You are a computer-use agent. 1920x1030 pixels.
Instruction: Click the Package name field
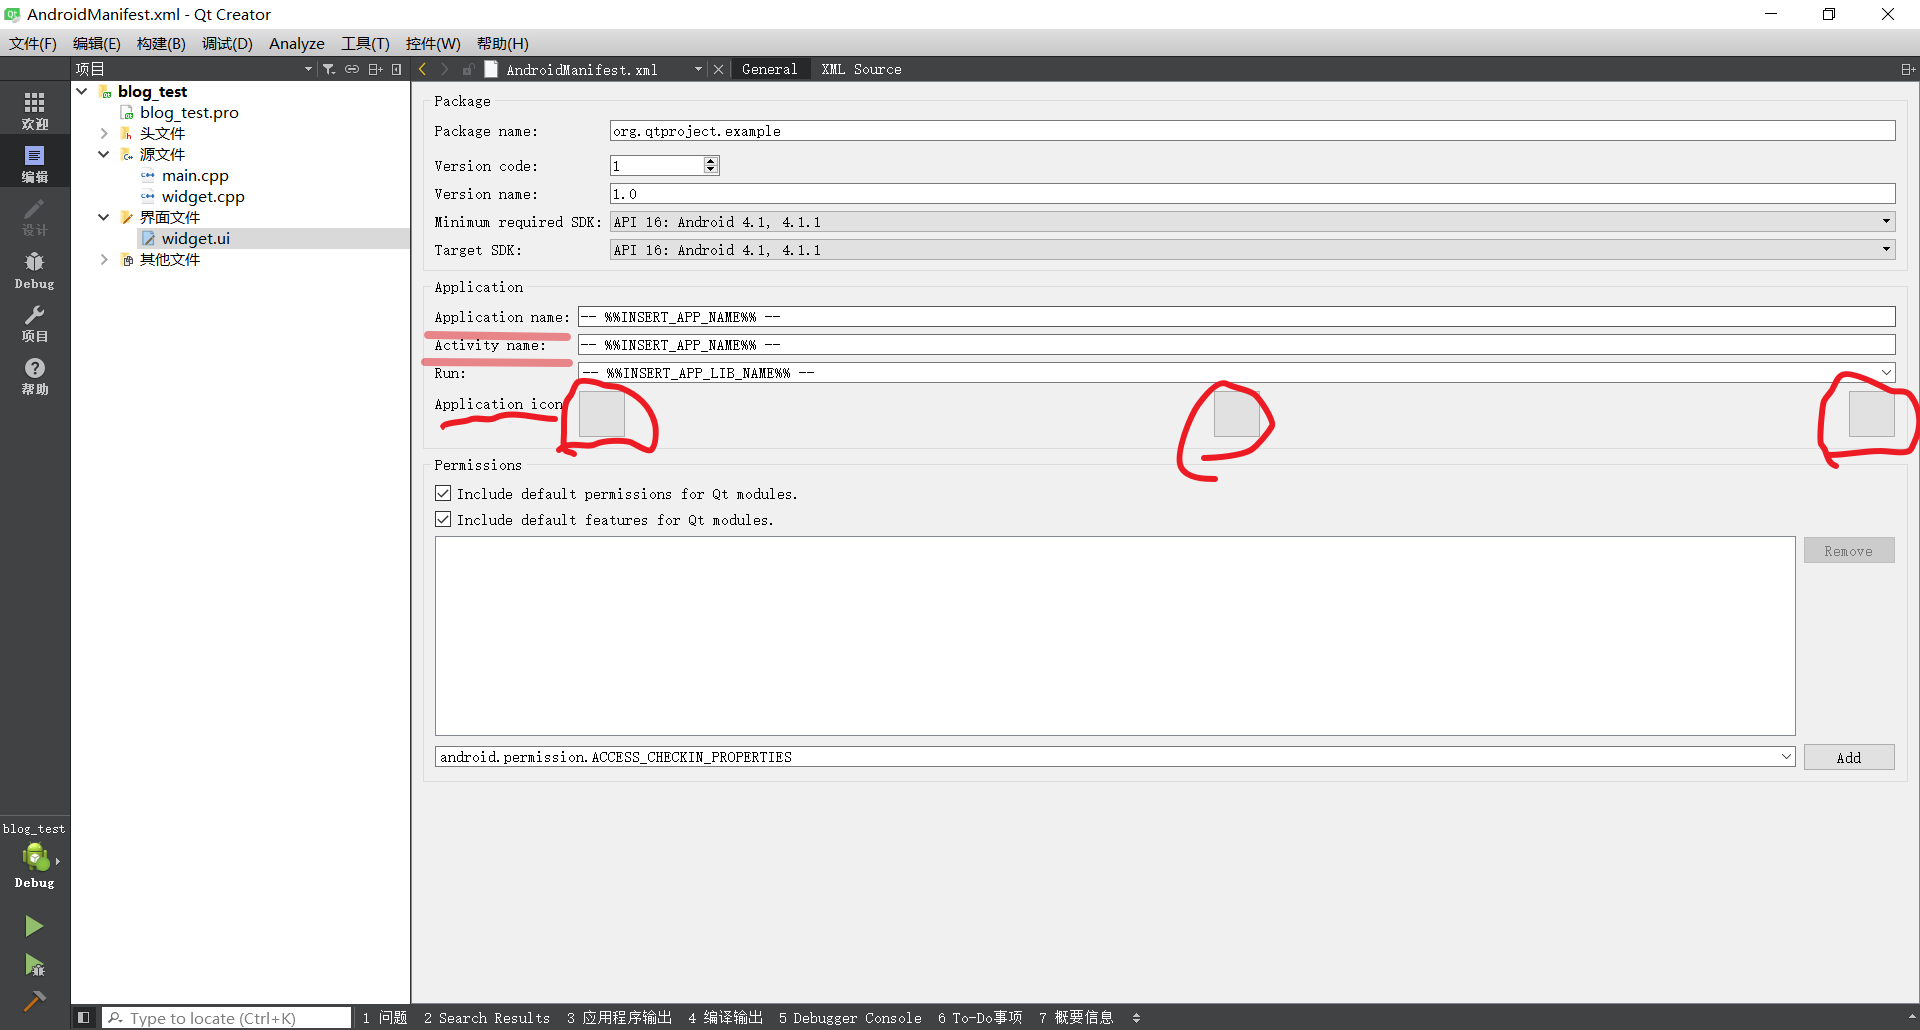click(x=1253, y=131)
